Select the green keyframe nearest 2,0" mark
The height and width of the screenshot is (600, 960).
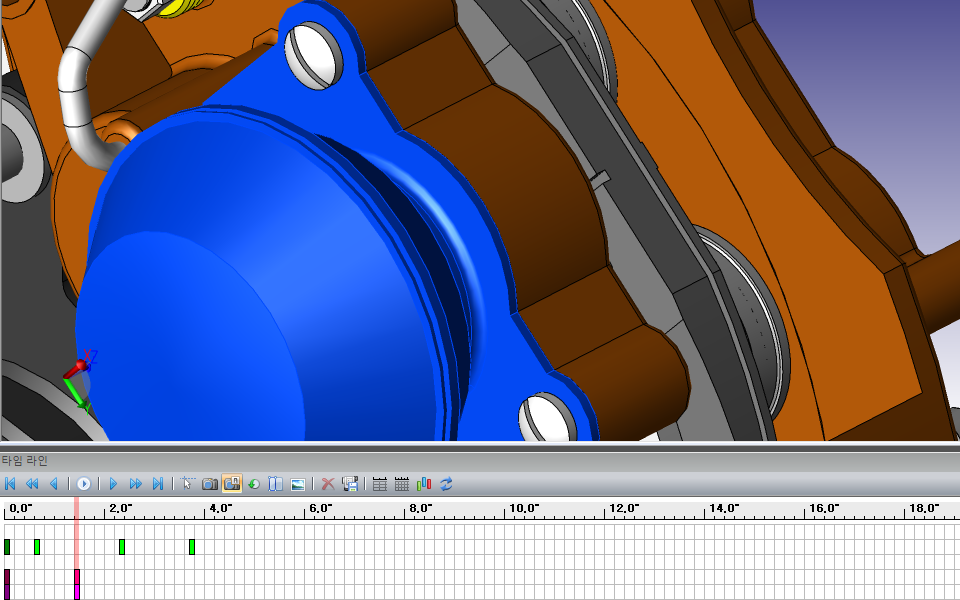click(x=122, y=547)
